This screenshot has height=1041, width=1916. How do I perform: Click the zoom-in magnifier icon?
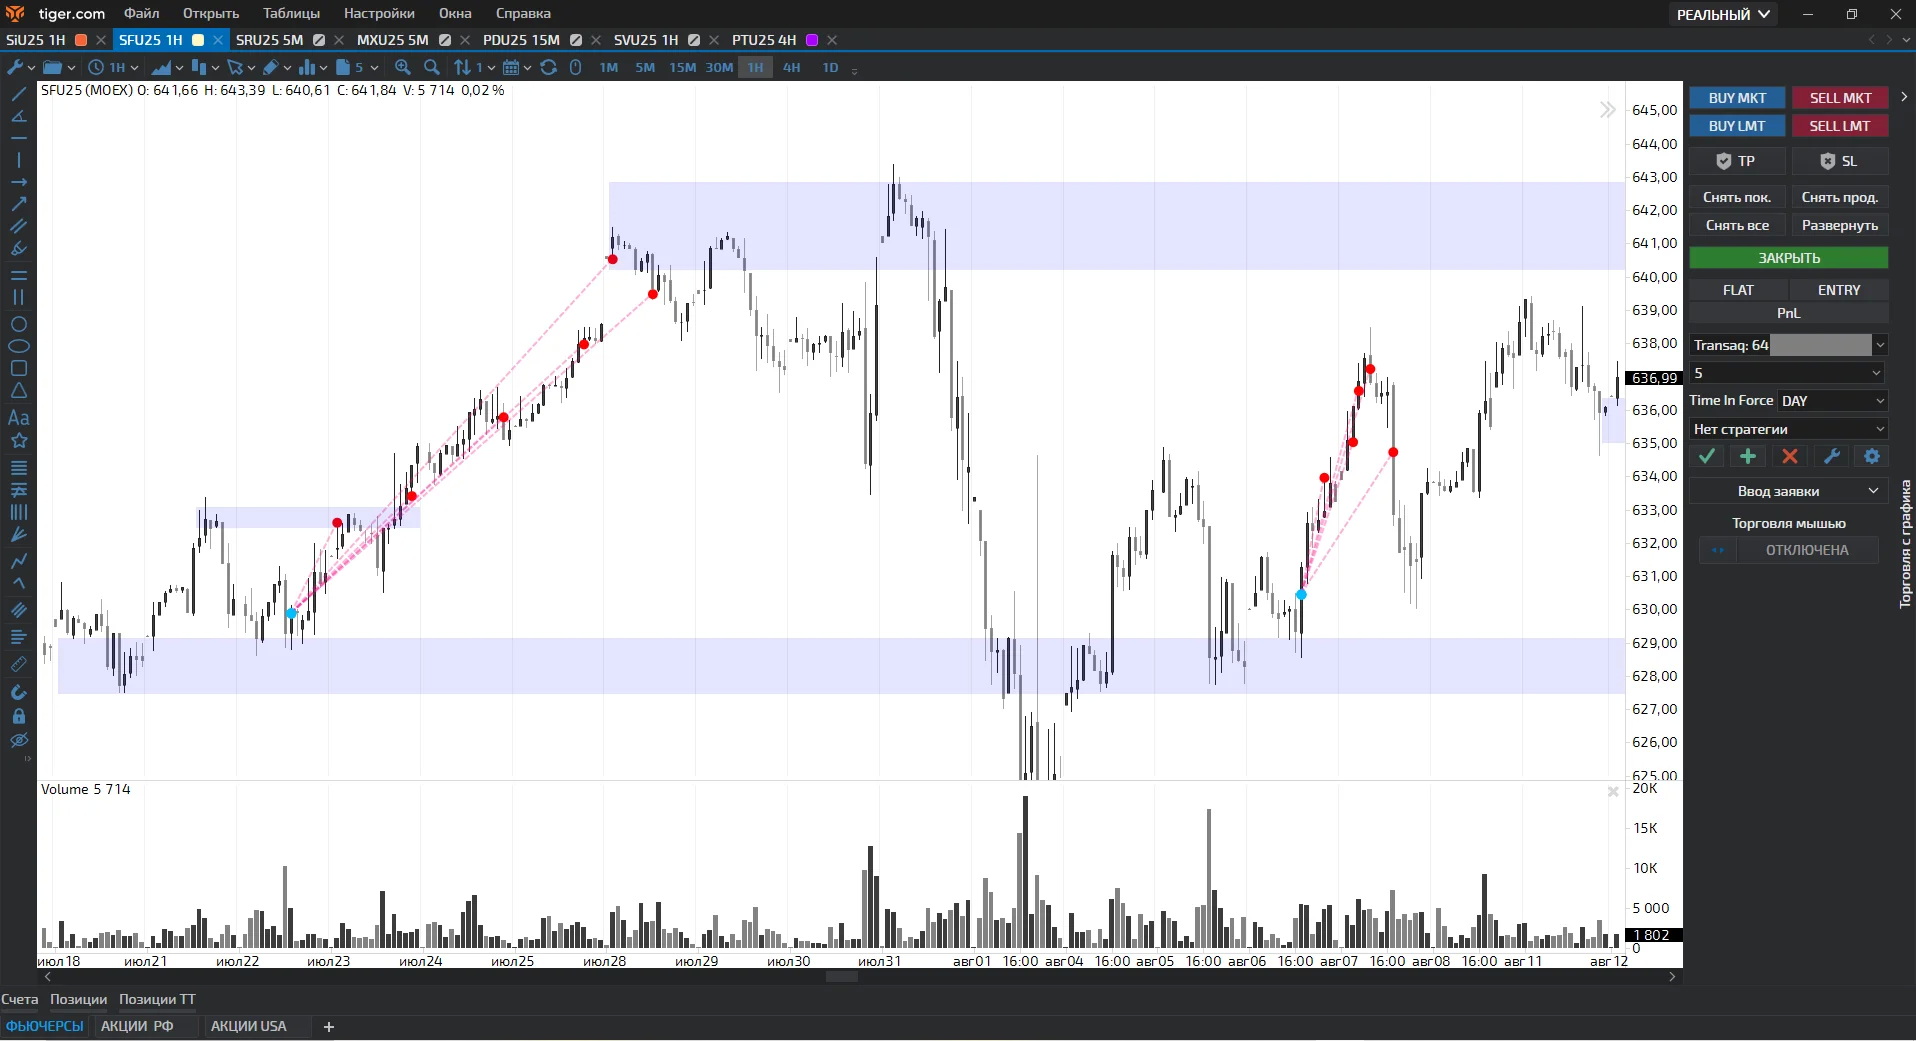click(403, 67)
